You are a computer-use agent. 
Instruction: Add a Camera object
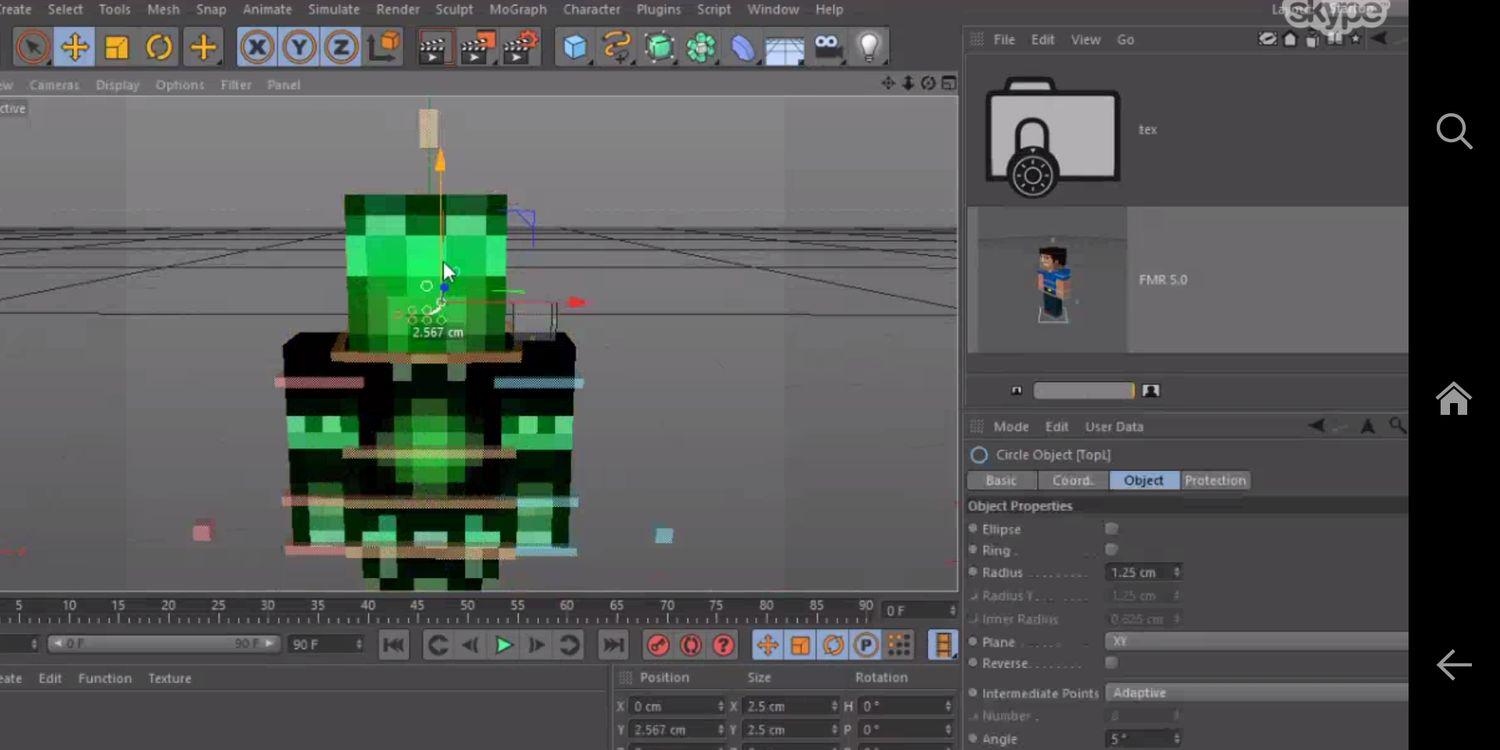click(828, 47)
